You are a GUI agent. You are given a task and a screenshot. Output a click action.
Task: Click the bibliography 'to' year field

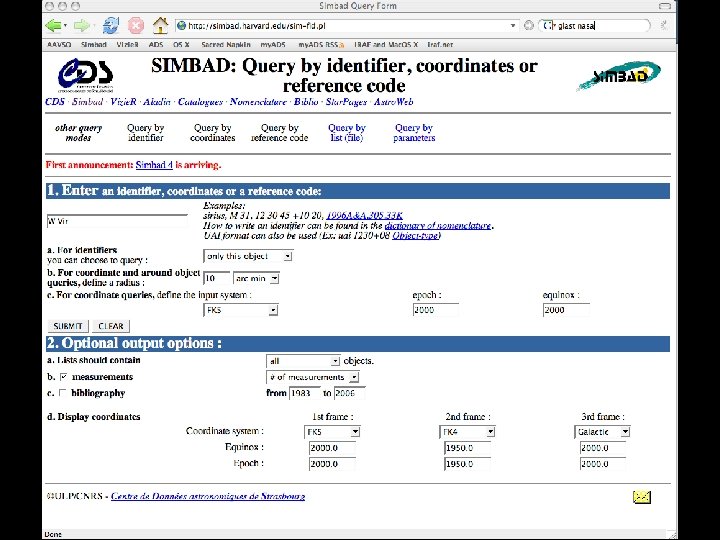(x=349, y=393)
